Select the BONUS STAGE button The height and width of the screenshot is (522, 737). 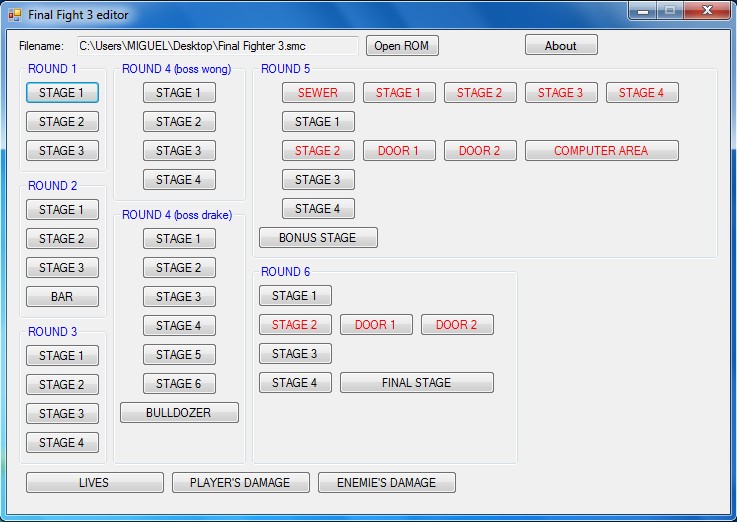click(318, 238)
